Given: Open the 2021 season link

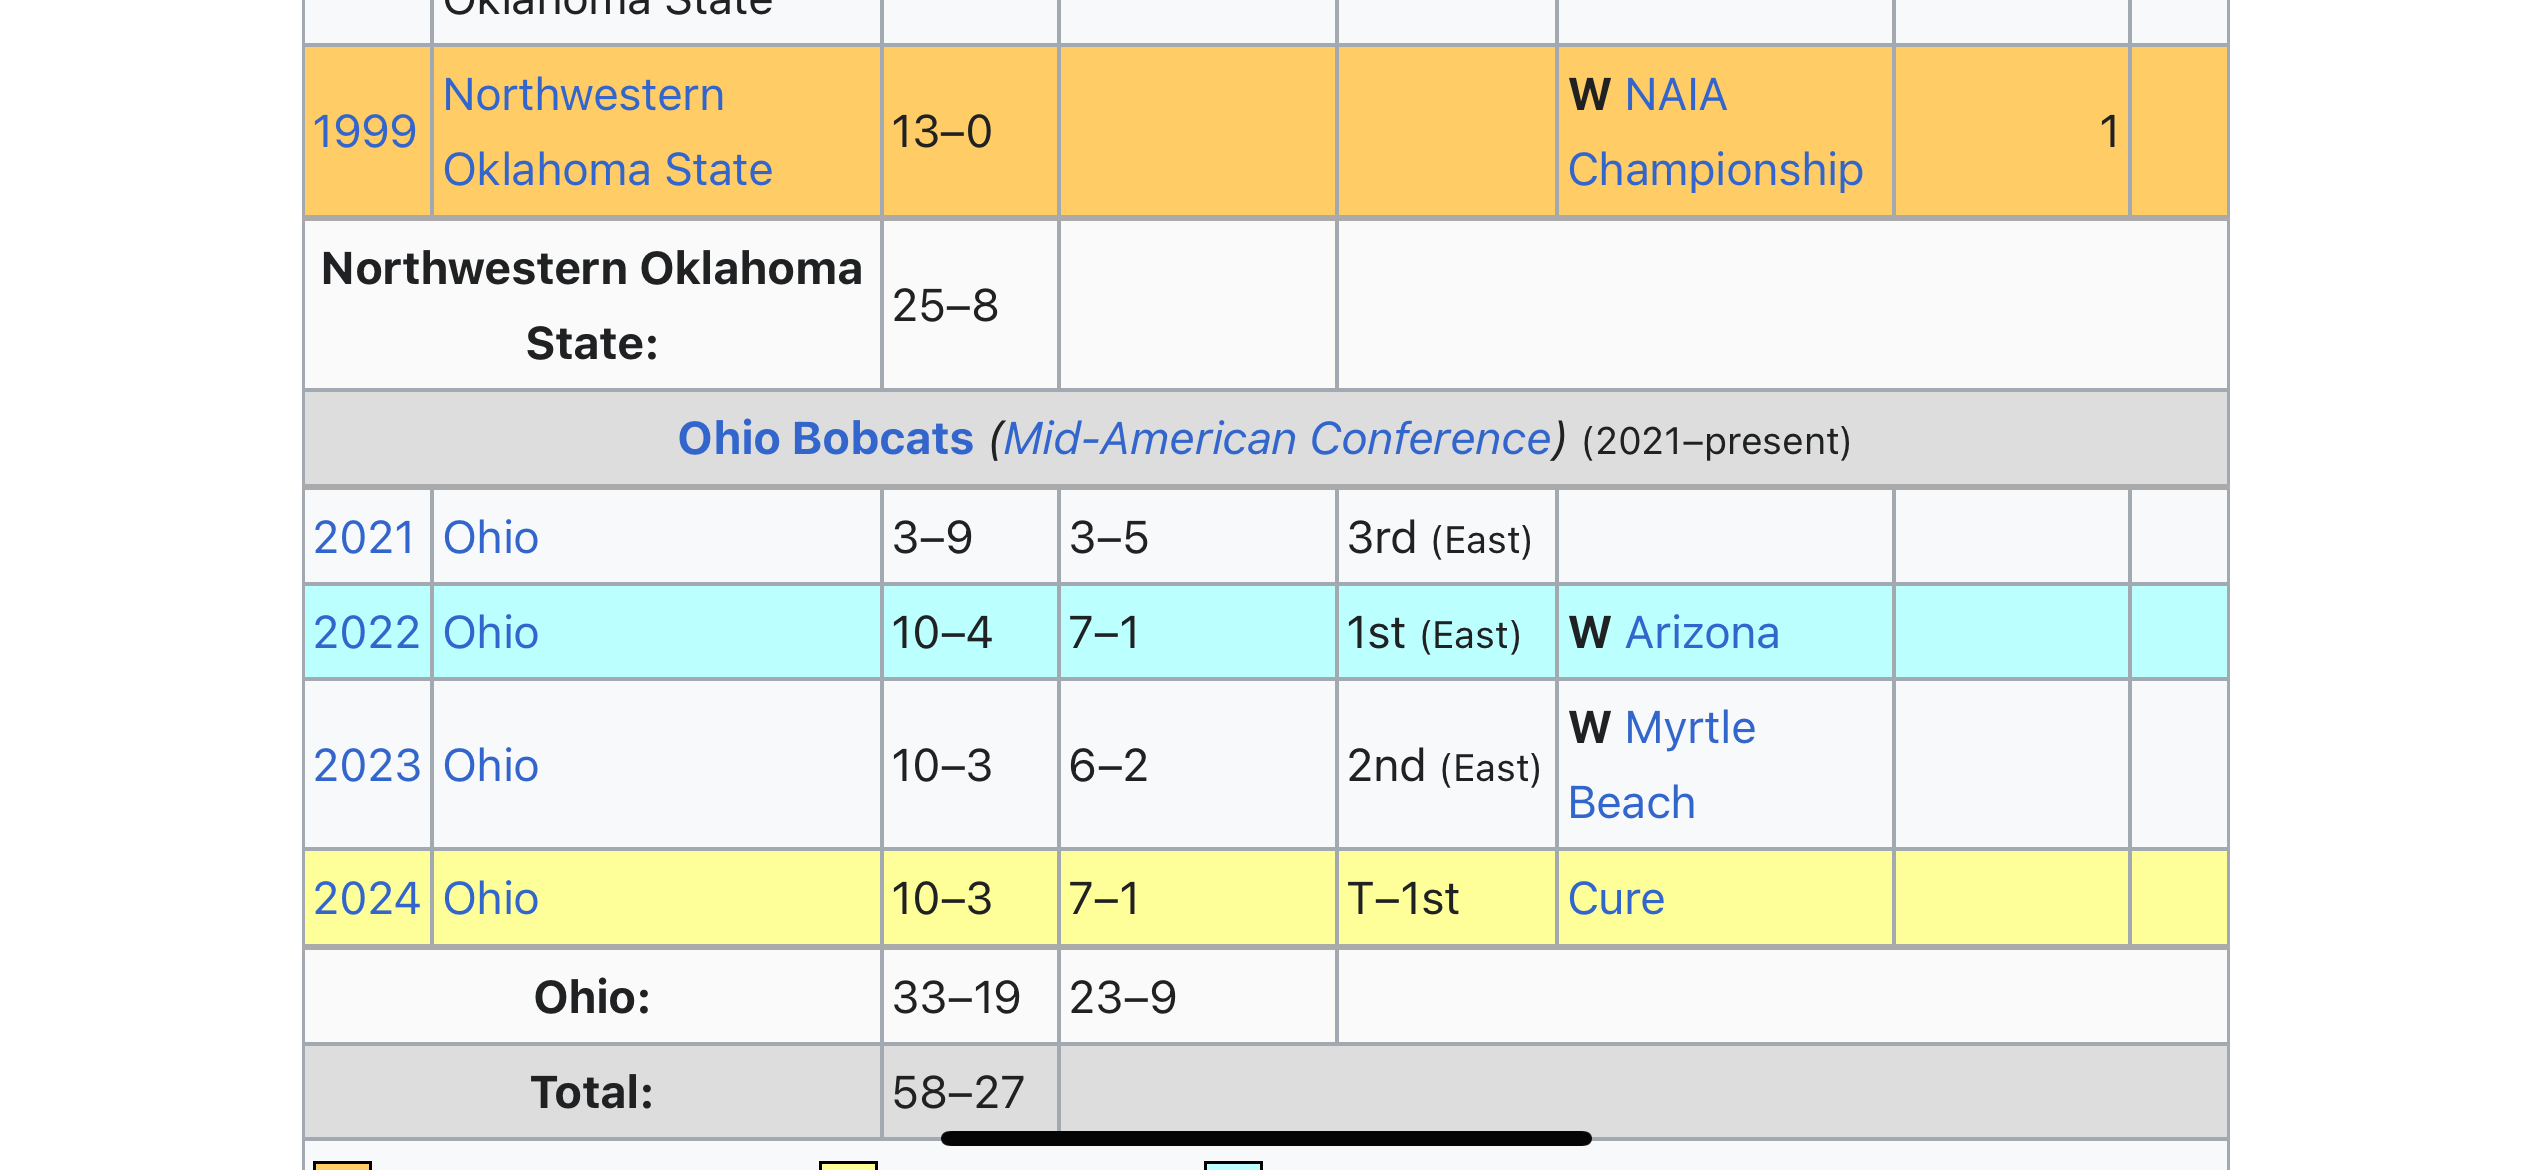Looking at the screenshot, I should (x=365, y=538).
